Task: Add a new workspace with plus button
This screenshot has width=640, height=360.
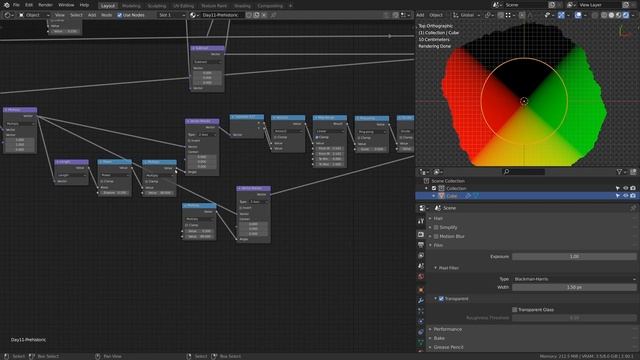Action: coord(291,6)
